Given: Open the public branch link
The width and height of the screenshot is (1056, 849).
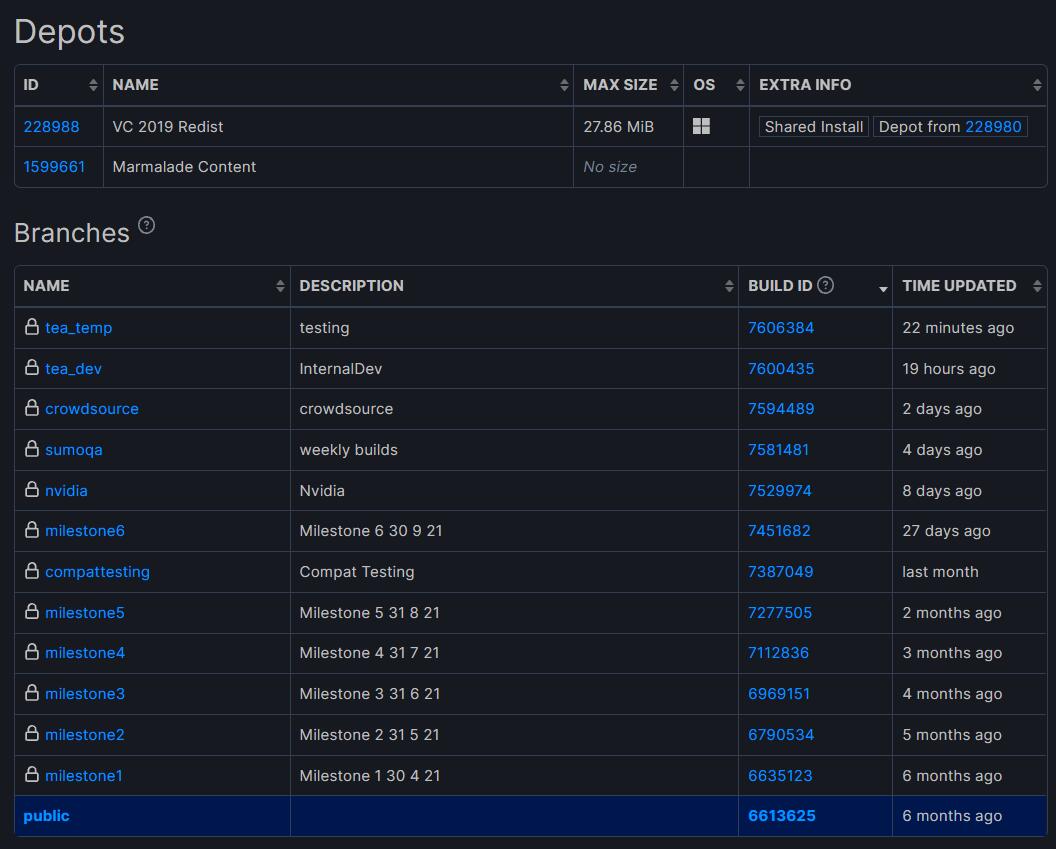Looking at the screenshot, I should click(46, 816).
